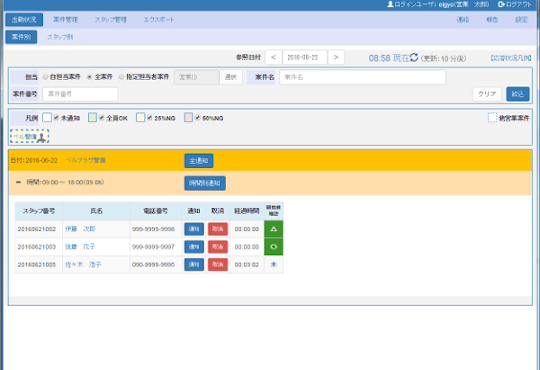Click the circle status icon in 後藤 花子's row
Viewport: 540px width, 370px height.
pyautogui.click(x=273, y=247)
